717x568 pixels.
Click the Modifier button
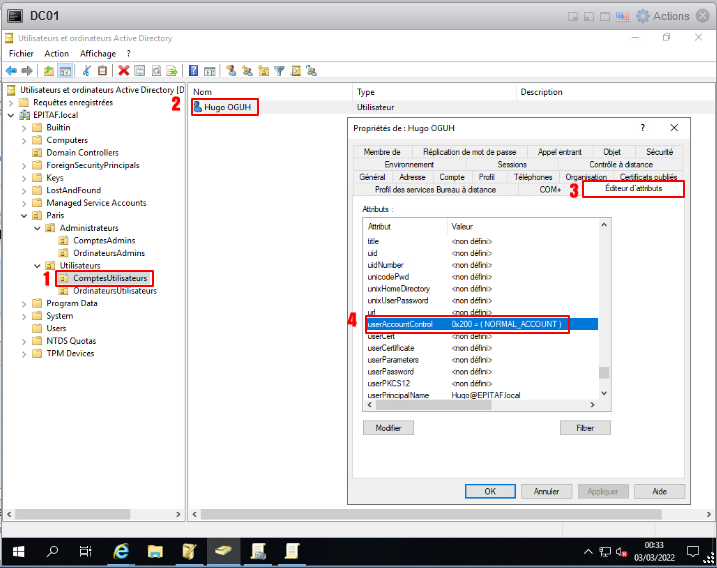tap(388, 428)
